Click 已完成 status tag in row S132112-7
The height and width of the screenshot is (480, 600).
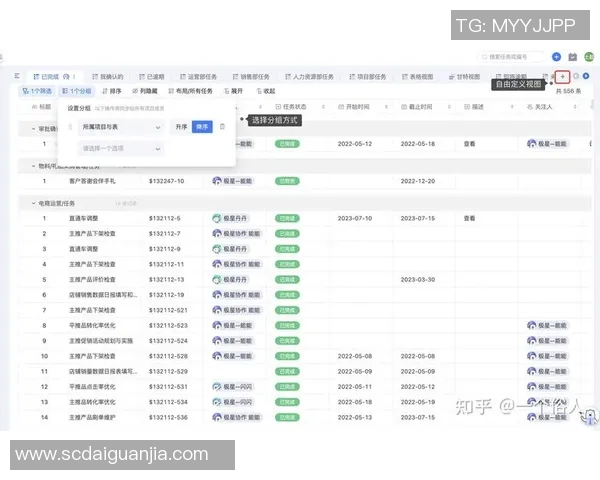(x=287, y=233)
